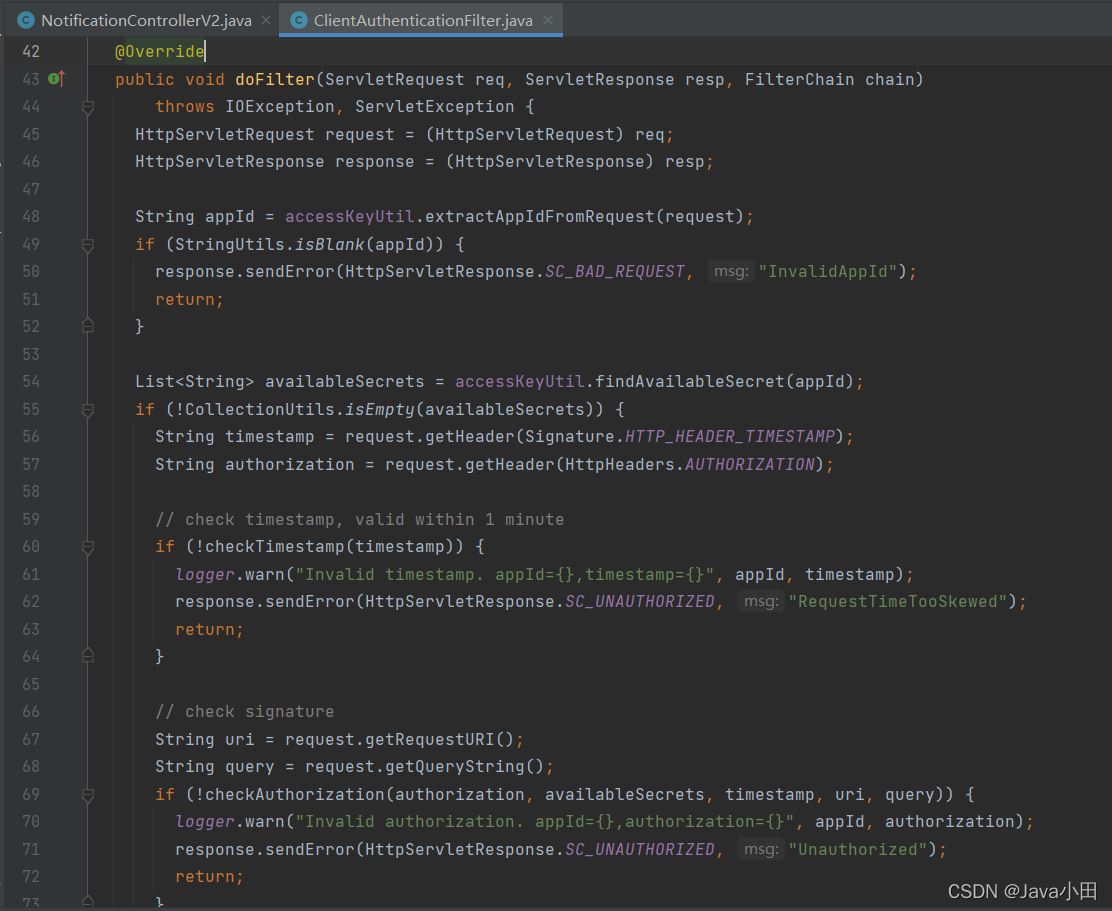Click the Java class icon on ClientAuthenticationFilter tab
The width and height of the screenshot is (1112, 911).
(299, 21)
